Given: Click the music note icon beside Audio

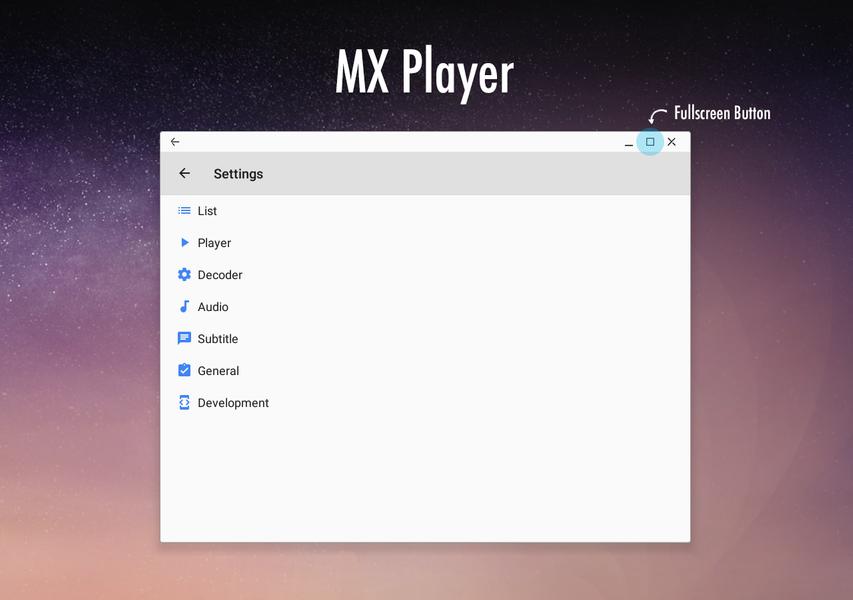Looking at the screenshot, I should [x=184, y=306].
